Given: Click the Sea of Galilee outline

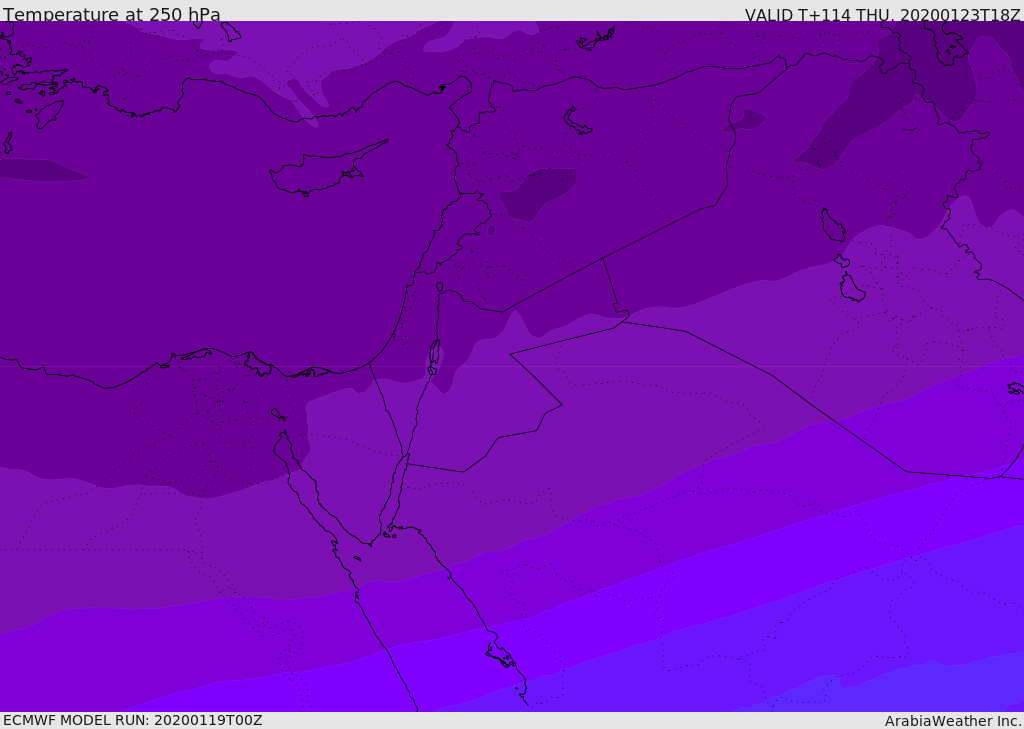Looking at the screenshot, I should click(x=440, y=287).
